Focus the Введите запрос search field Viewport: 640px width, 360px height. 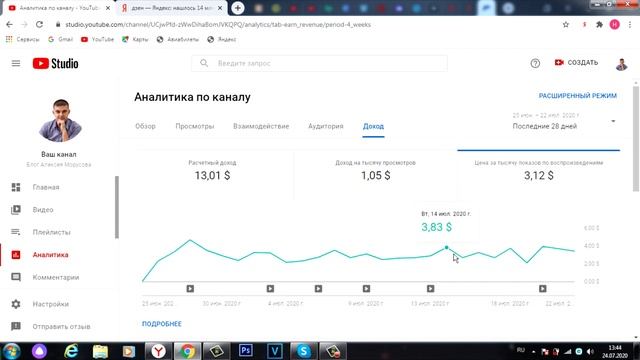319,63
